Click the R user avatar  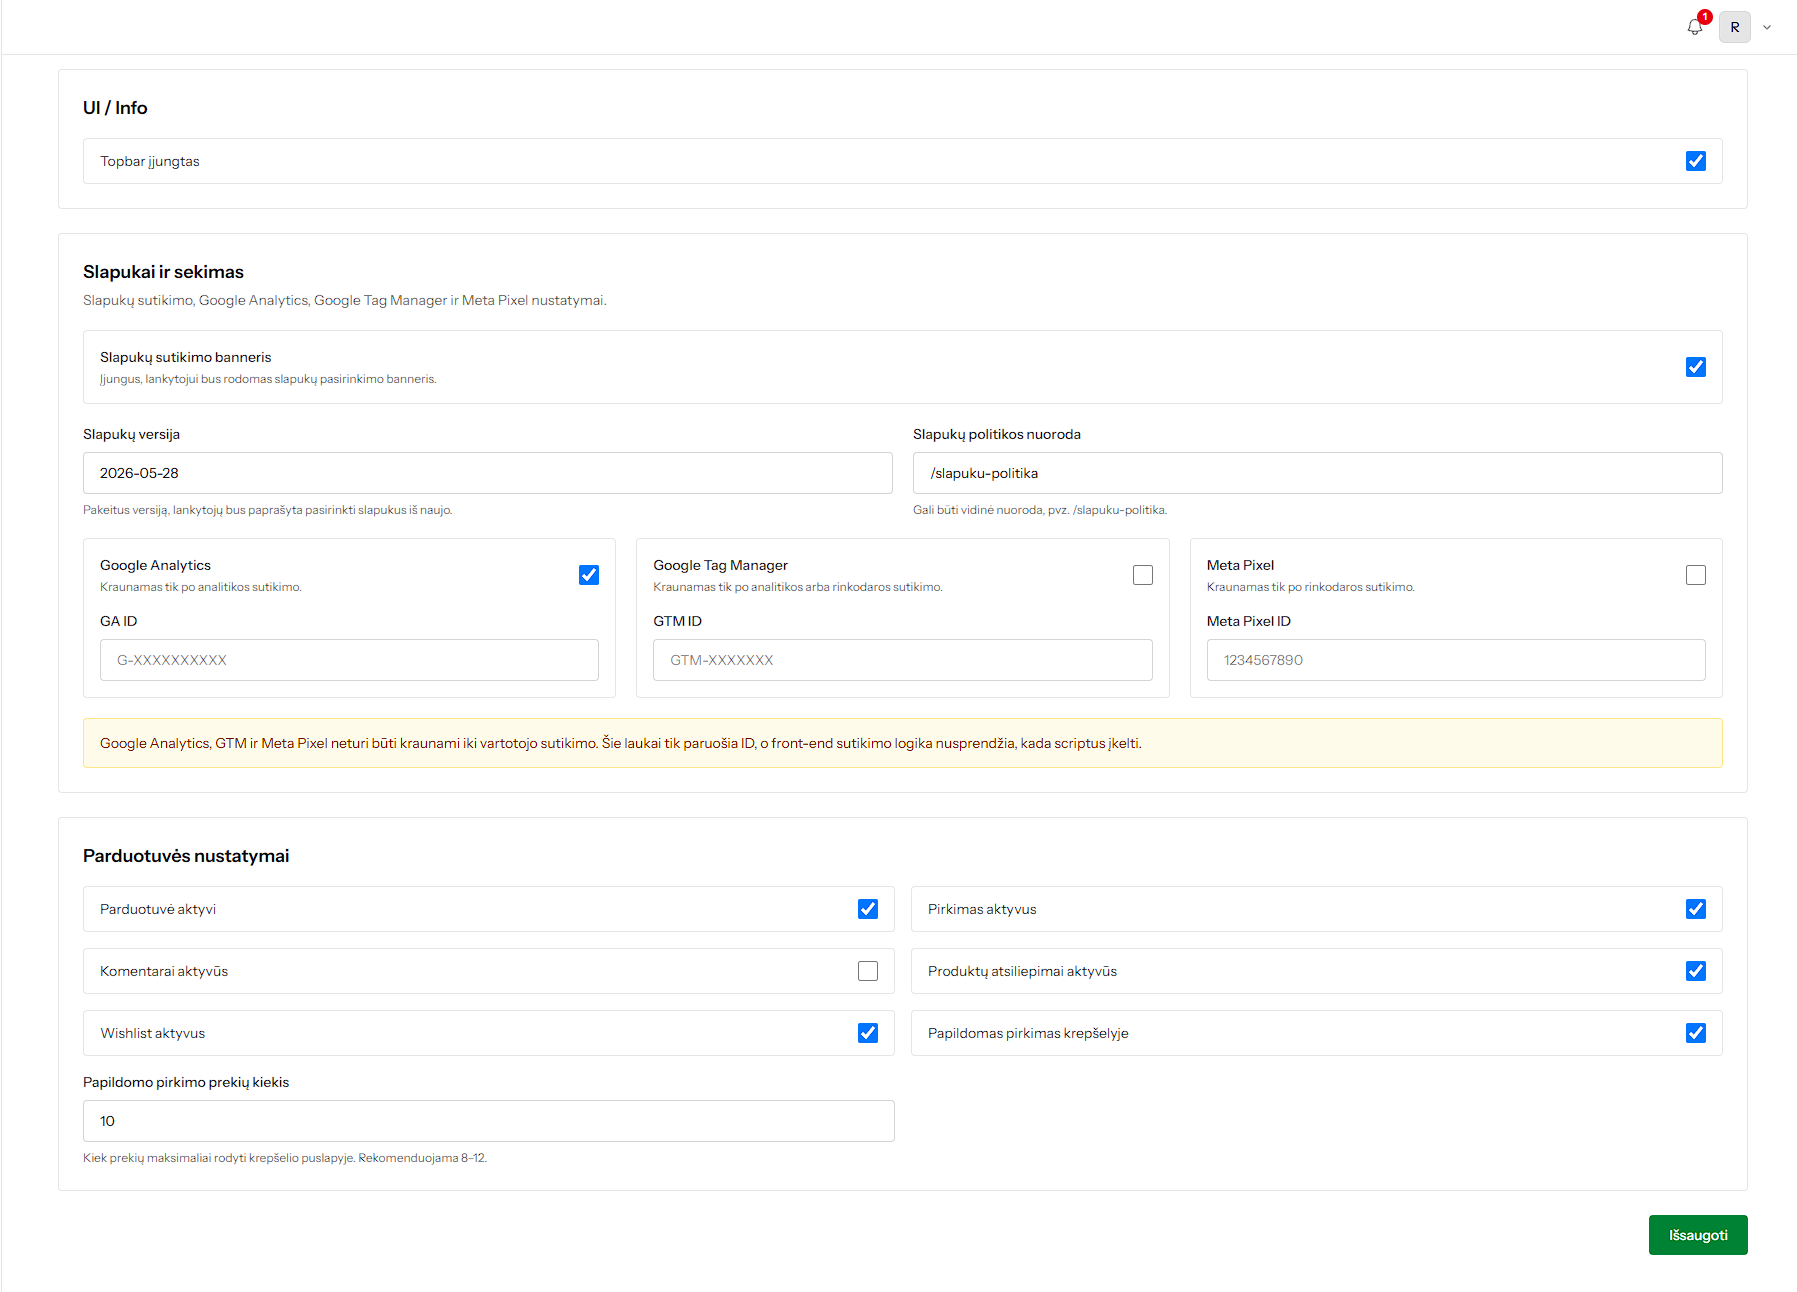click(x=1735, y=27)
